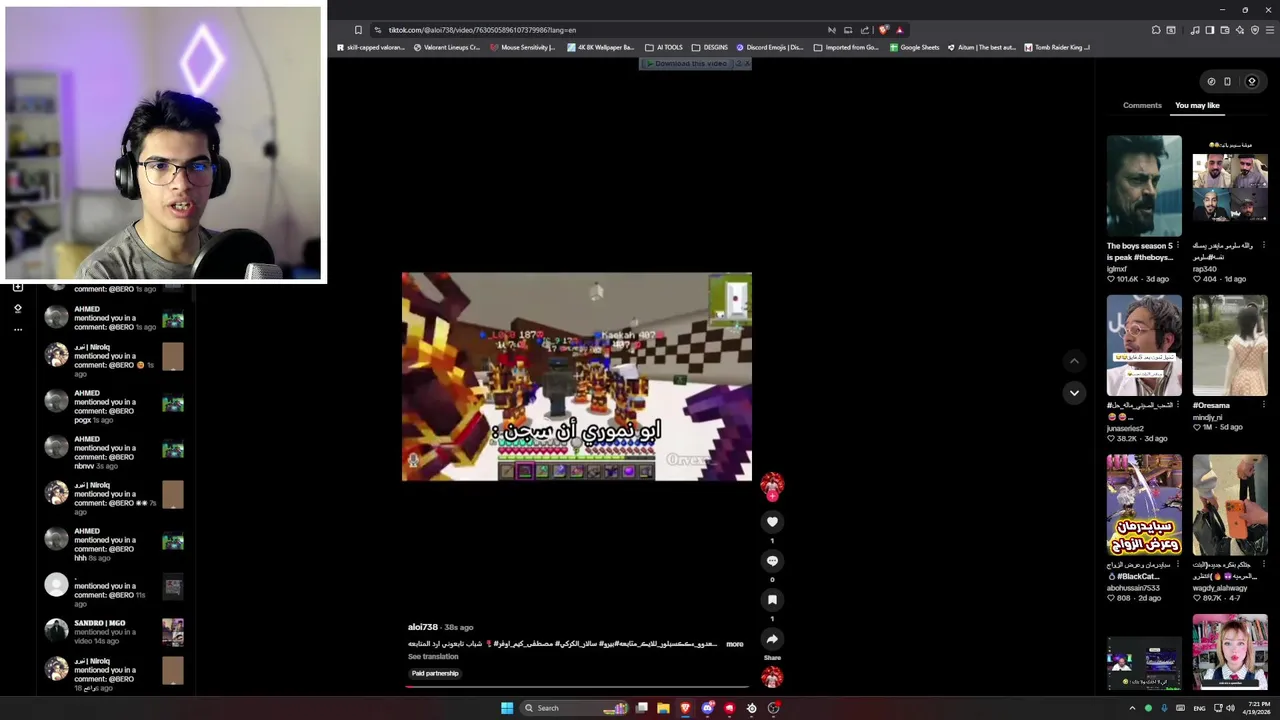
Task: Toggle the browser sidebar panel icon
Action: coord(1209,30)
